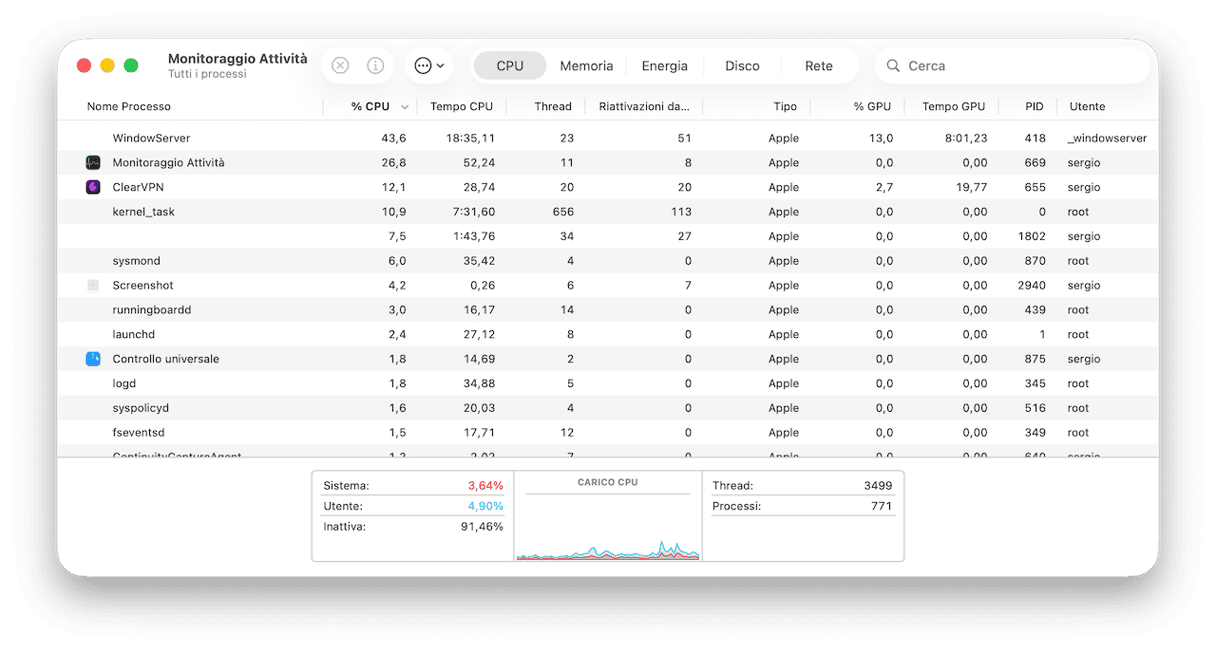
Task: Click the Processi count 771
Action: pos(881,506)
